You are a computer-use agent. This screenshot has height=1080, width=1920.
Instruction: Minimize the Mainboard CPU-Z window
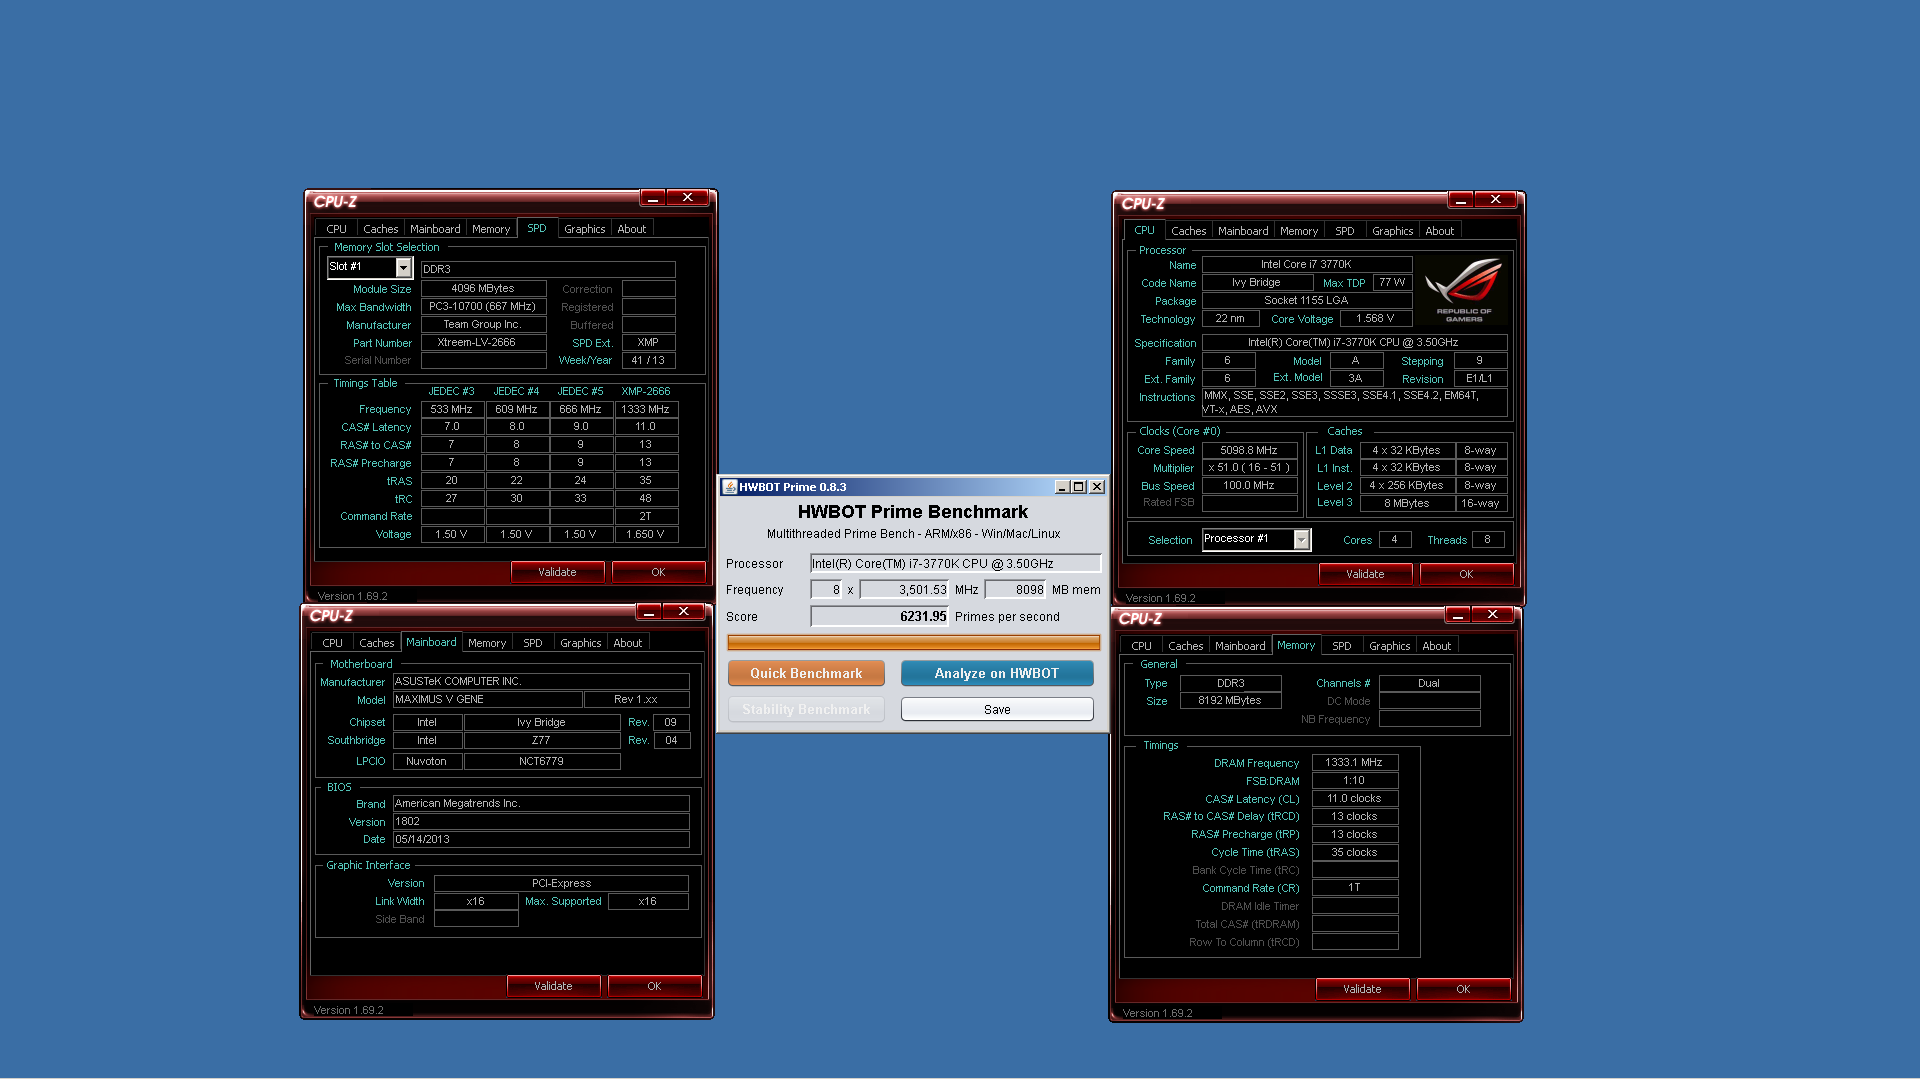[648, 612]
